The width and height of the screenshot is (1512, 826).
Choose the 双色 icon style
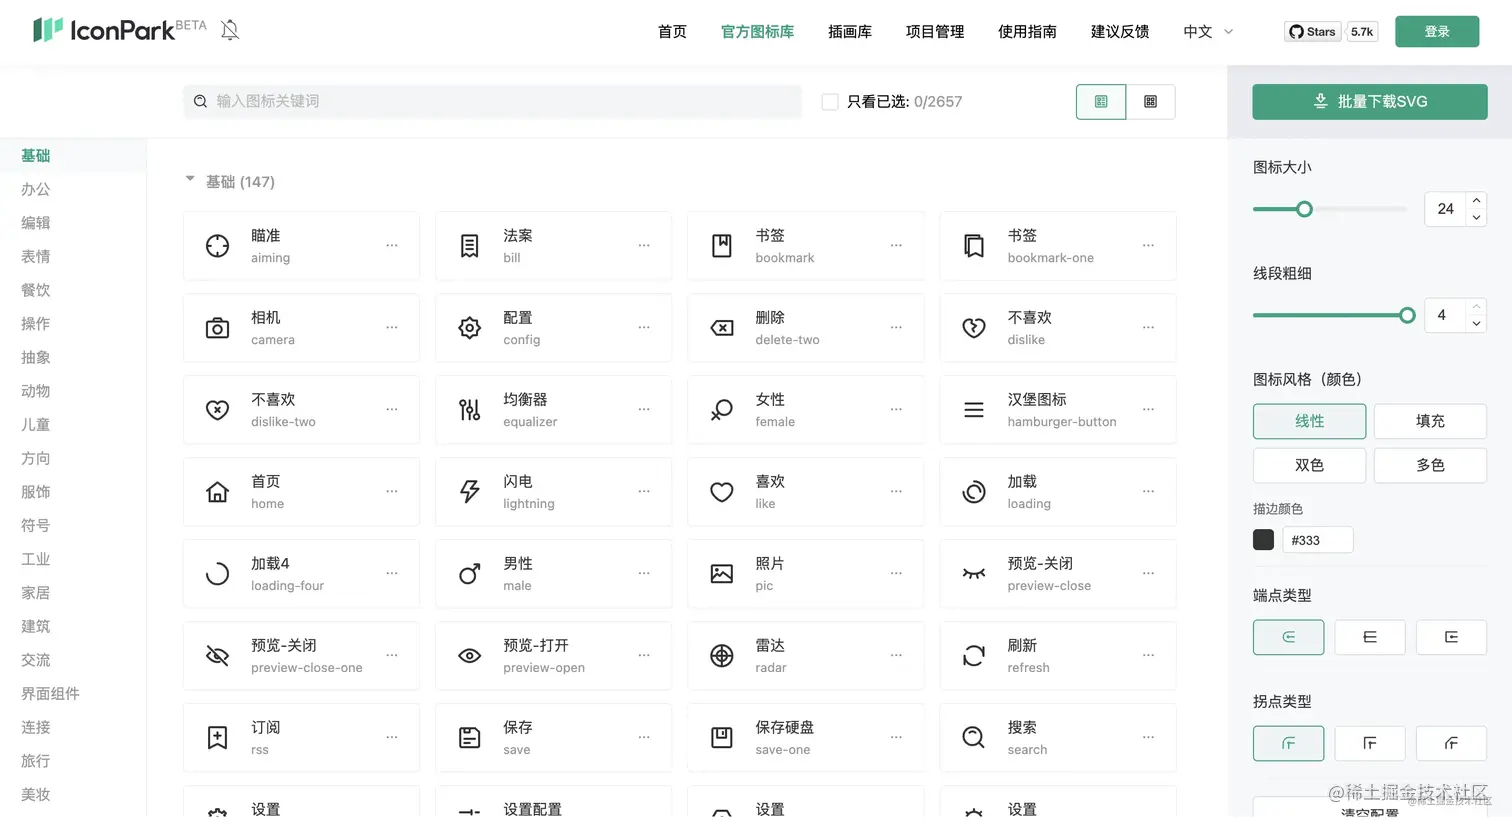pos(1309,465)
